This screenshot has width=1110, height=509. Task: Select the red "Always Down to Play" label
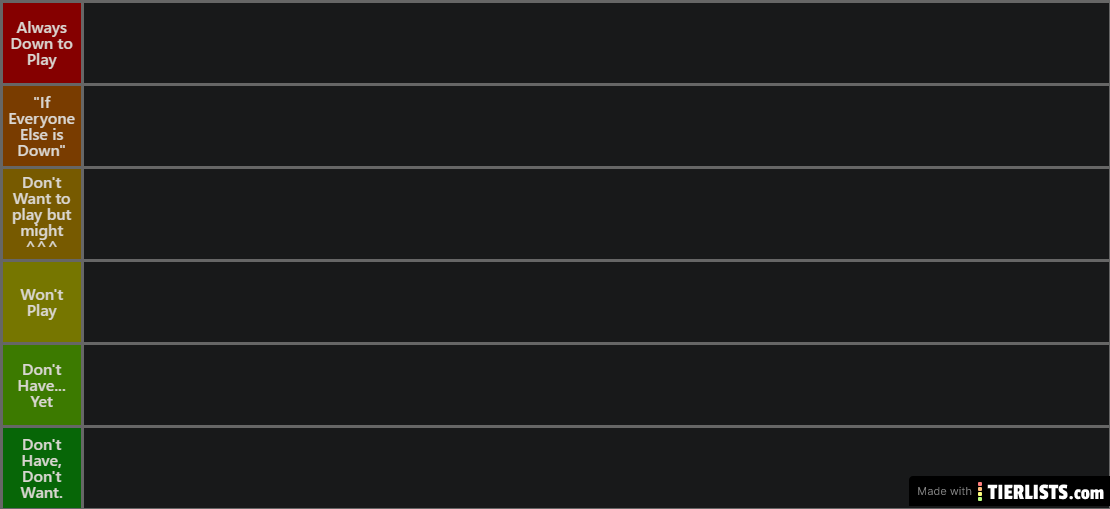pyautogui.click(x=42, y=43)
